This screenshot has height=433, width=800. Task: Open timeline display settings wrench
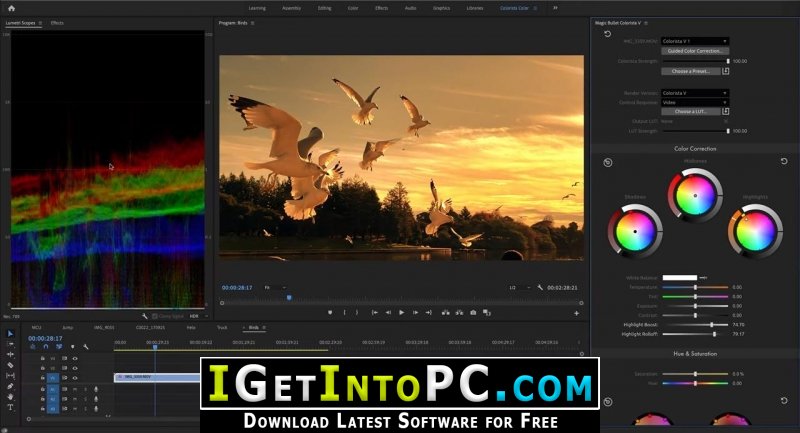(x=86, y=347)
